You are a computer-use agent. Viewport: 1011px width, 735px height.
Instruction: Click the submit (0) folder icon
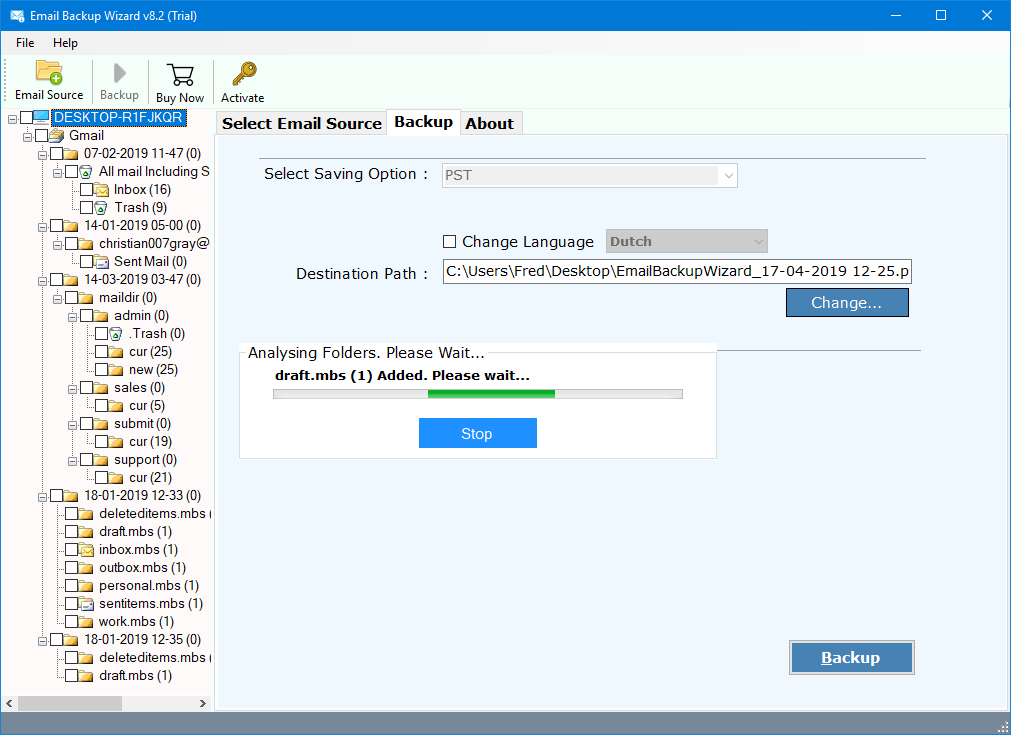coord(101,424)
